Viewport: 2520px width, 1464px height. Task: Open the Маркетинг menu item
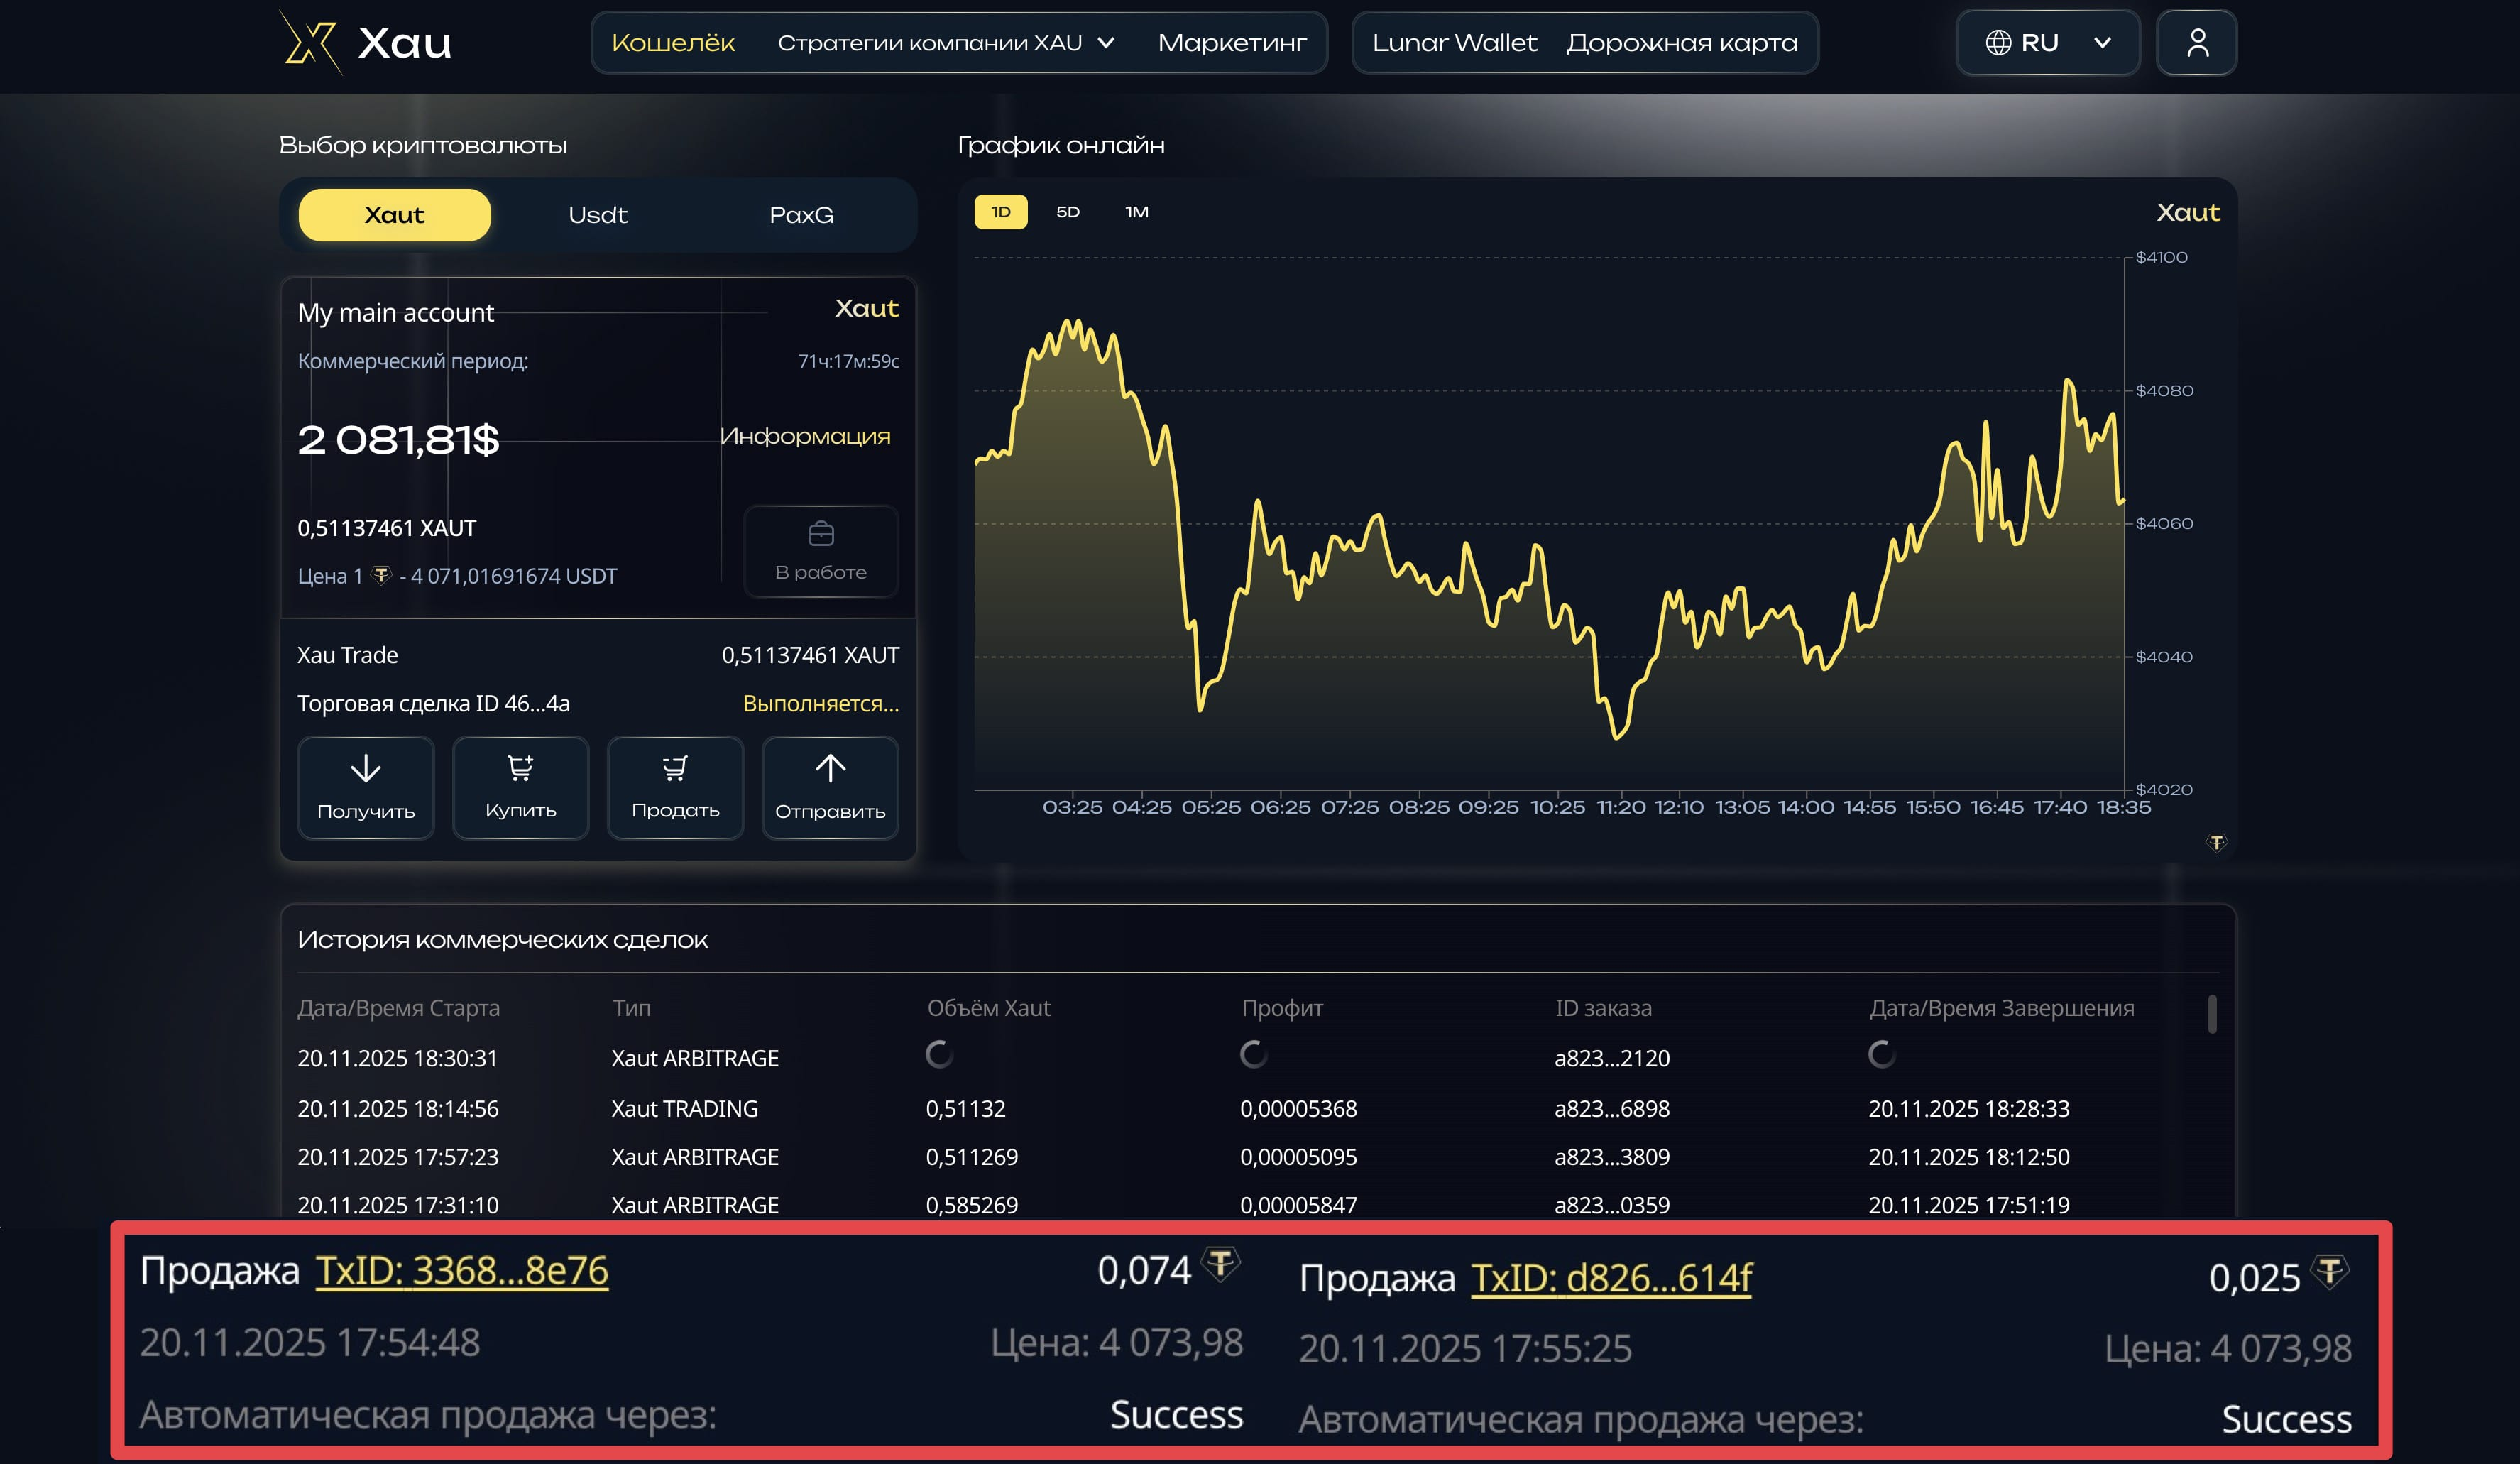pos(1231,43)
